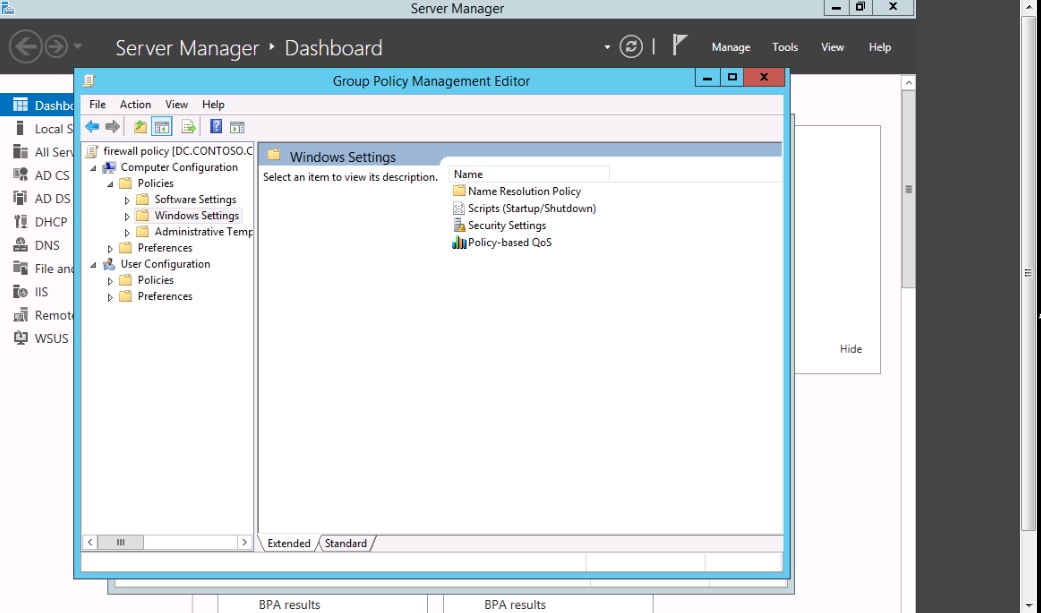
Task: Click the Scripts (Startup/Shutdown) icon
Action: 459,208
